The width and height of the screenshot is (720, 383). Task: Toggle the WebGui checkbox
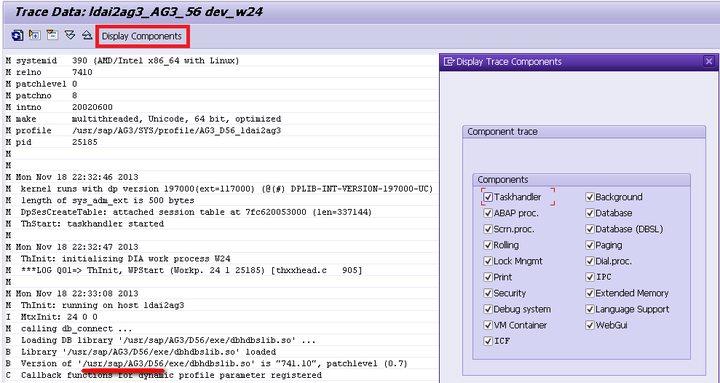click(x=590, y=325)
